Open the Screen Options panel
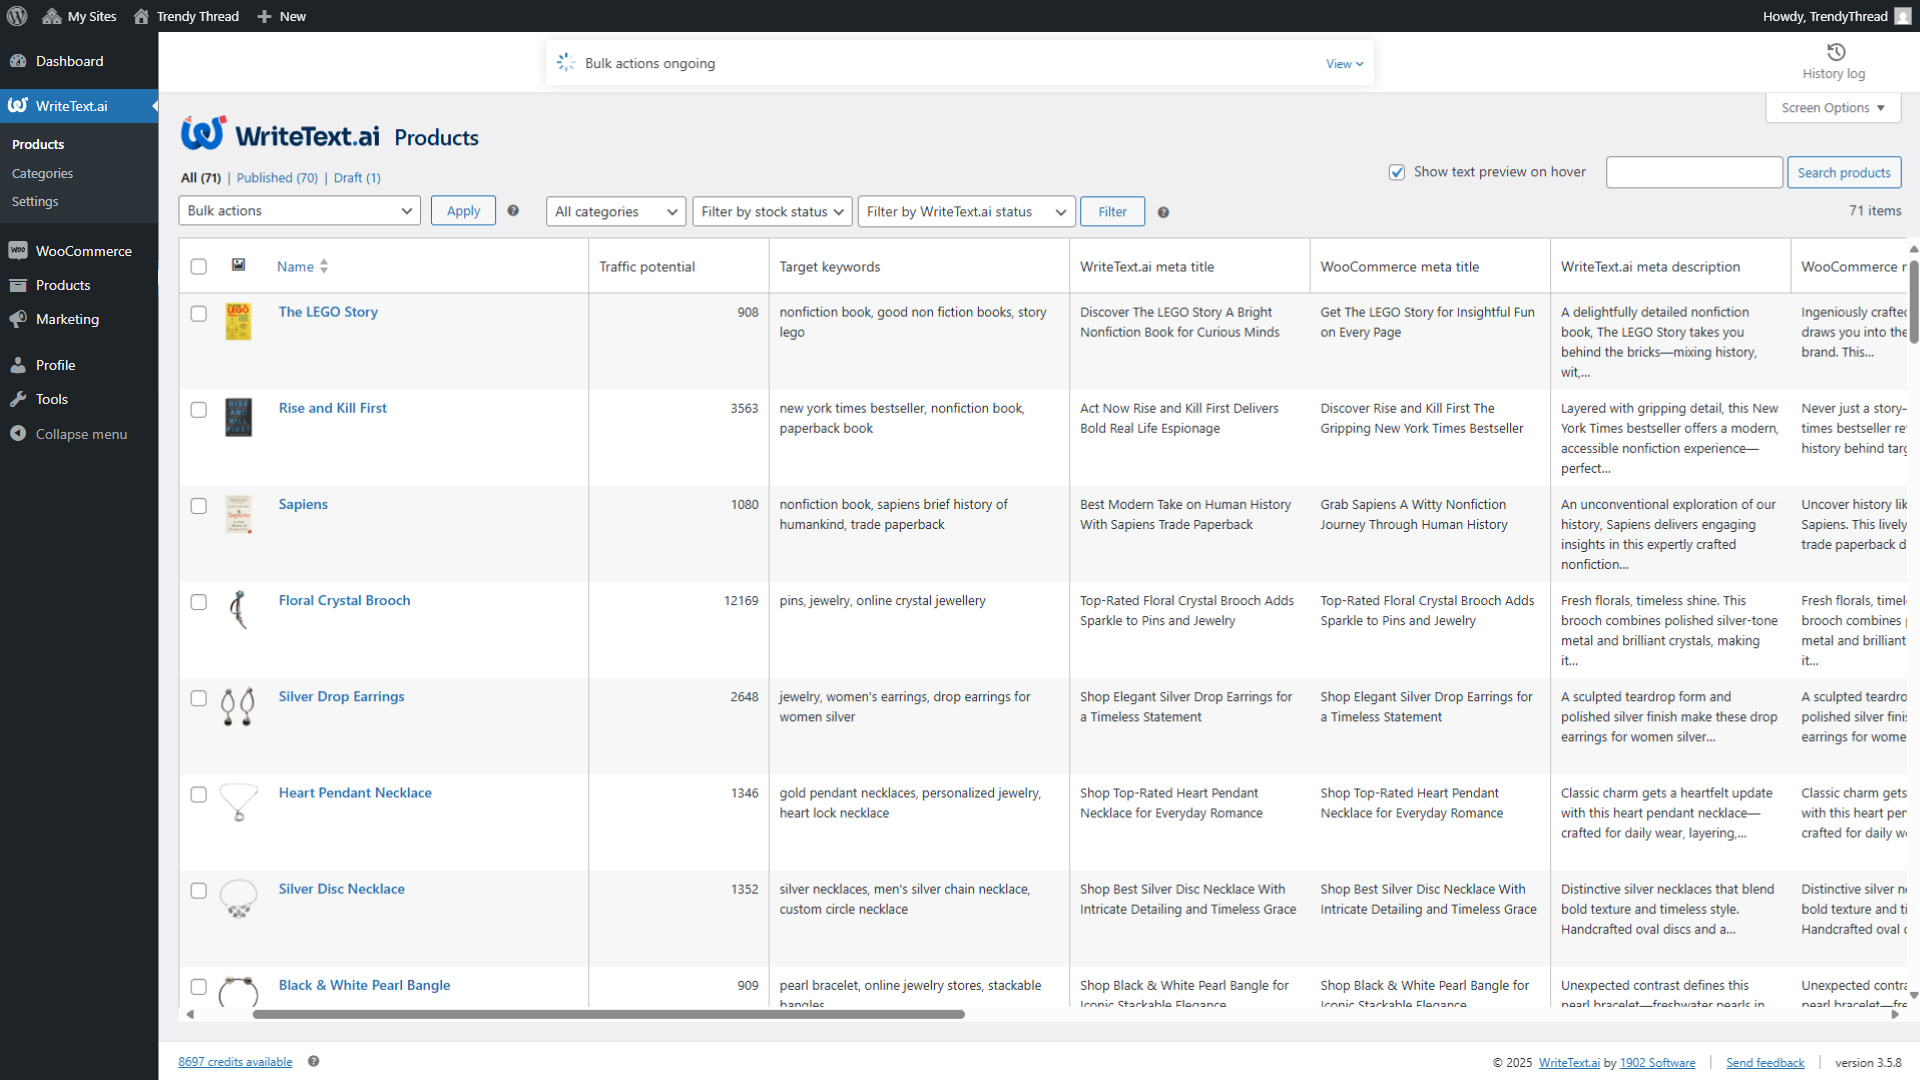 [x=1833, y=107]
